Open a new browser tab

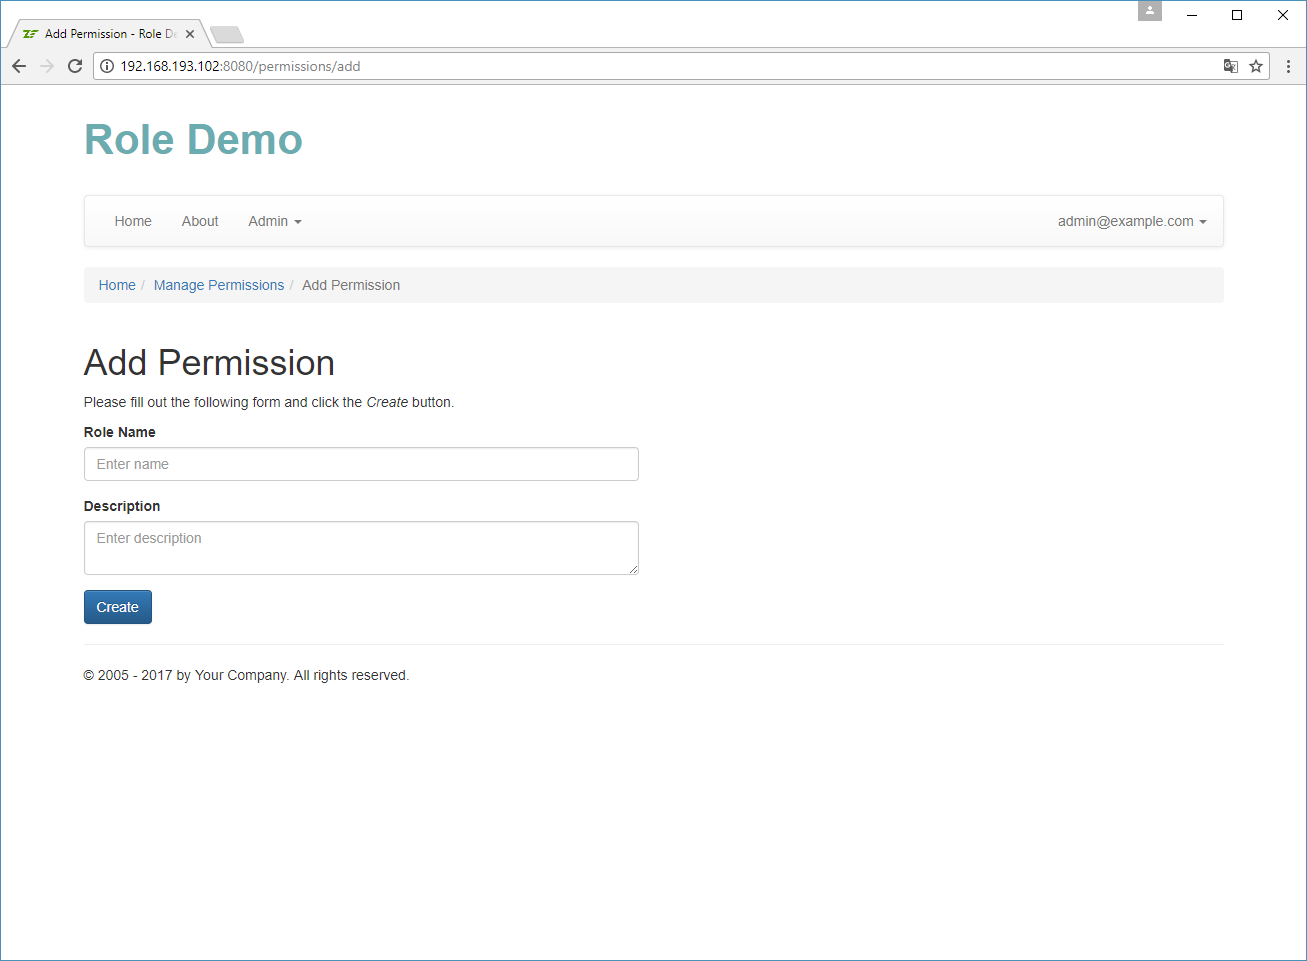(x=227, y=35)
